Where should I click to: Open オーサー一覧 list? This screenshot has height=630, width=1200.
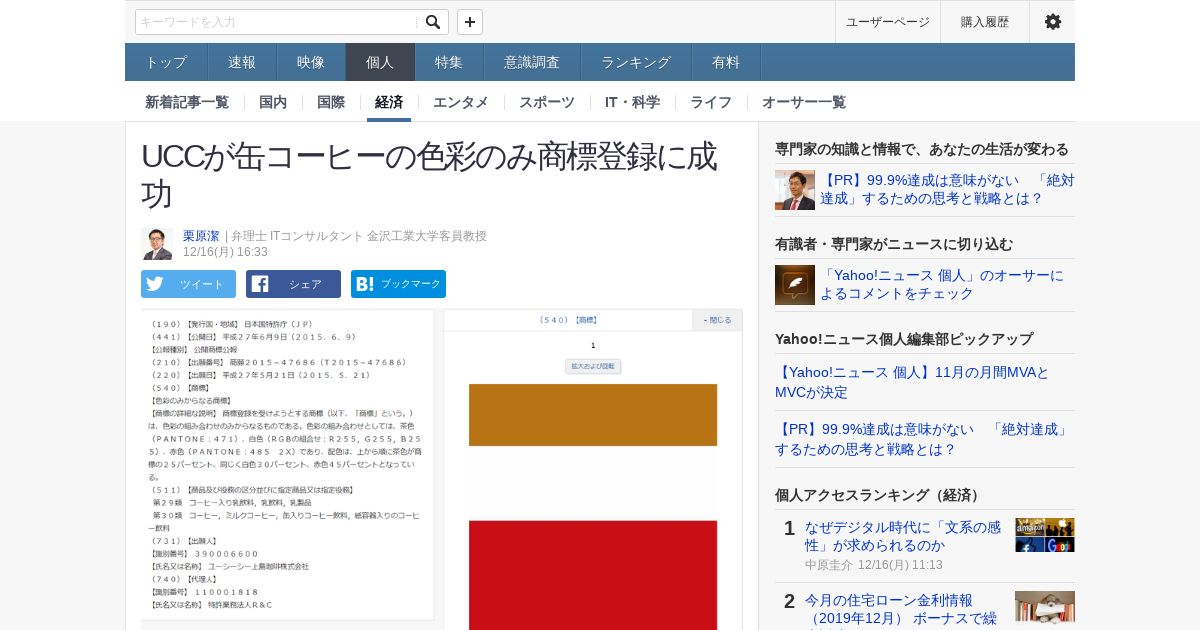pyautogui.click(x=804, y=102)
